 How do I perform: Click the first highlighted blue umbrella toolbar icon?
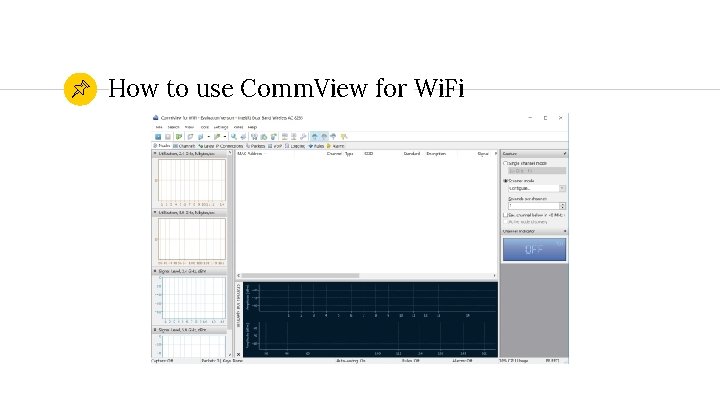pos(315,137)
